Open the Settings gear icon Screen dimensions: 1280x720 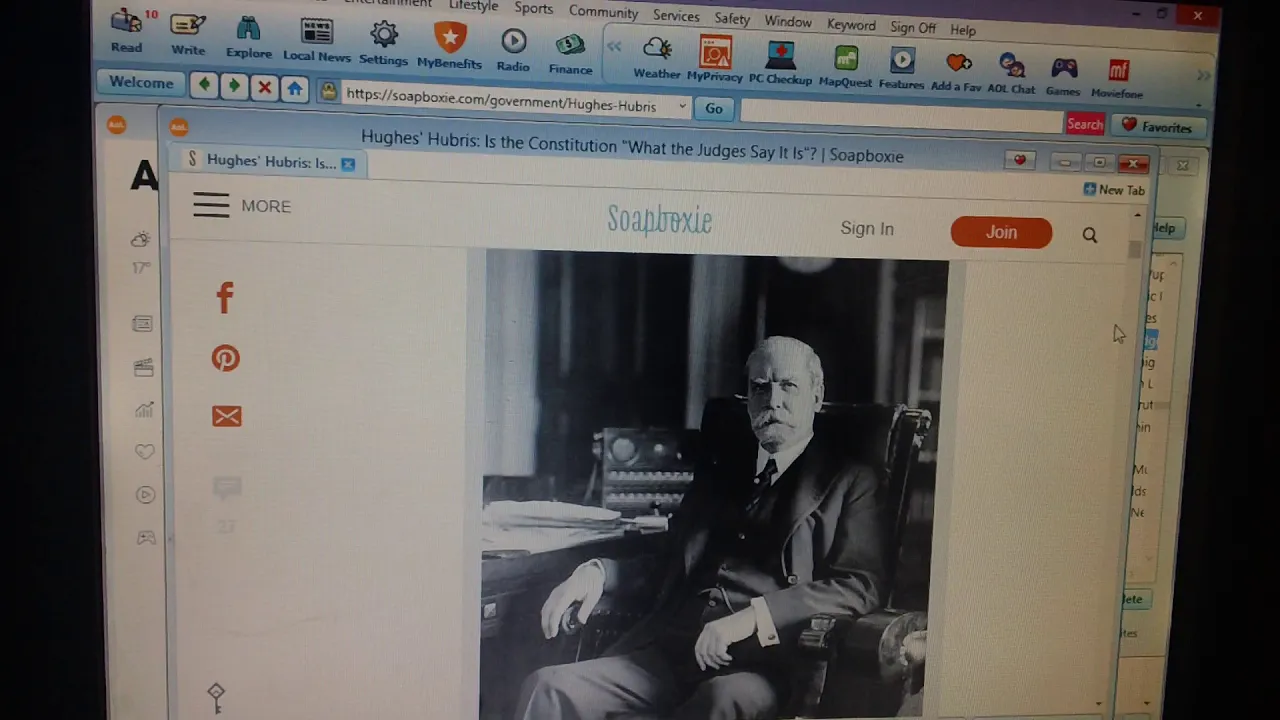tap(384, 42)
